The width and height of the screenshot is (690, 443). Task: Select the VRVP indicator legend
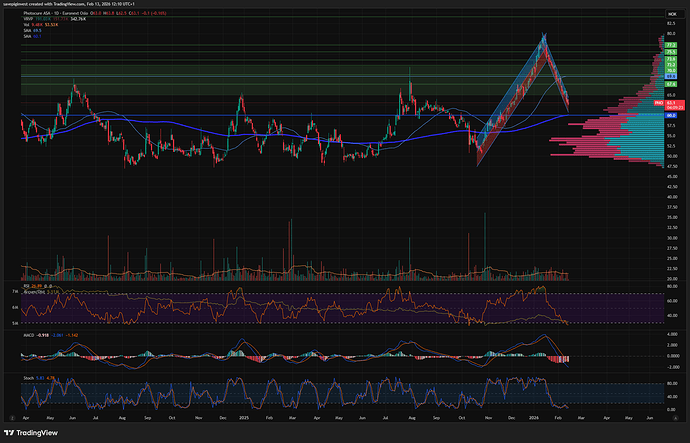[28, 21]
